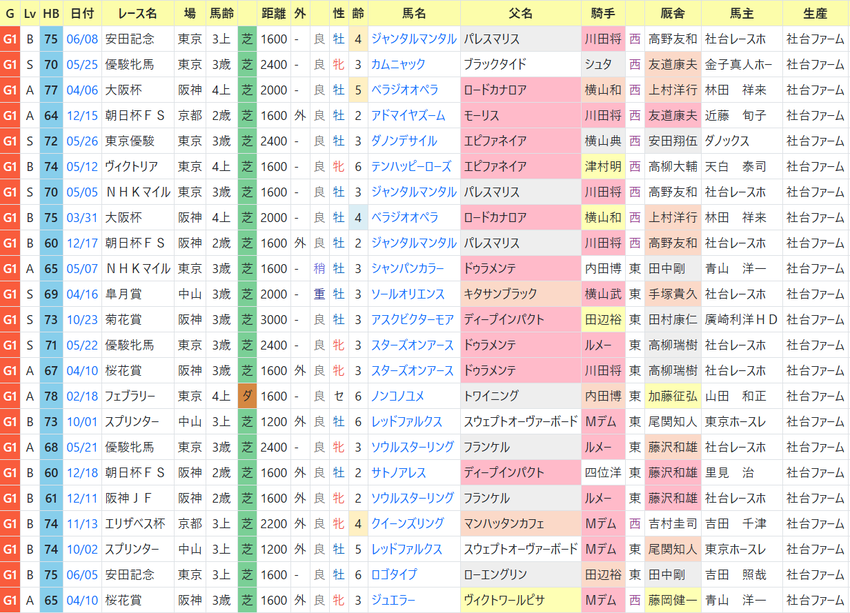The width and height of the screenshot is (850, 613).
Task: Open ベラジオオペラ in the 03/31 大阪杯 row
Action: 404,217
